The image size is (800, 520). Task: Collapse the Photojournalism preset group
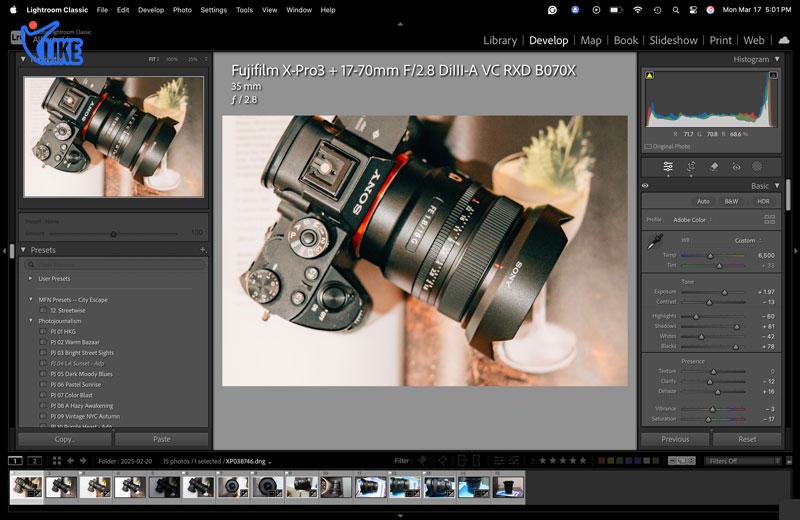click(31, 320)
